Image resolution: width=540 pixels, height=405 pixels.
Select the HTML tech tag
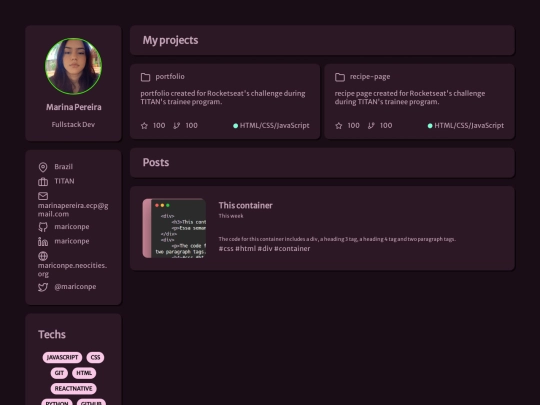84,373
